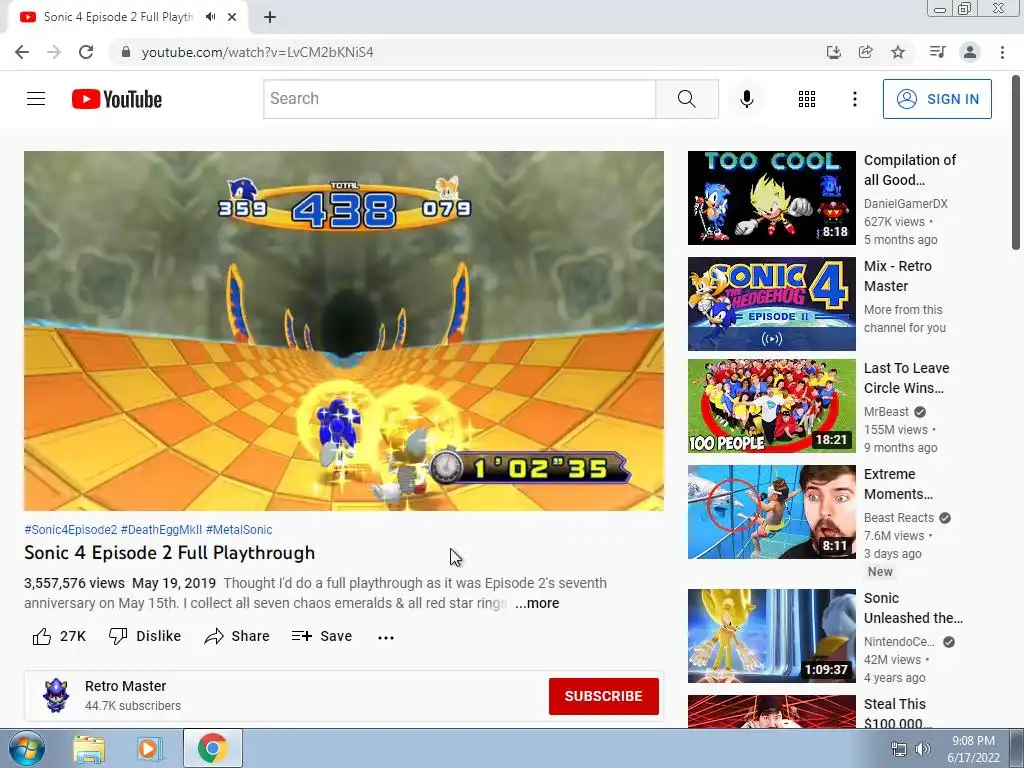Open more actions ellipsis under video
1024x768 pixels.
[386, 637]
